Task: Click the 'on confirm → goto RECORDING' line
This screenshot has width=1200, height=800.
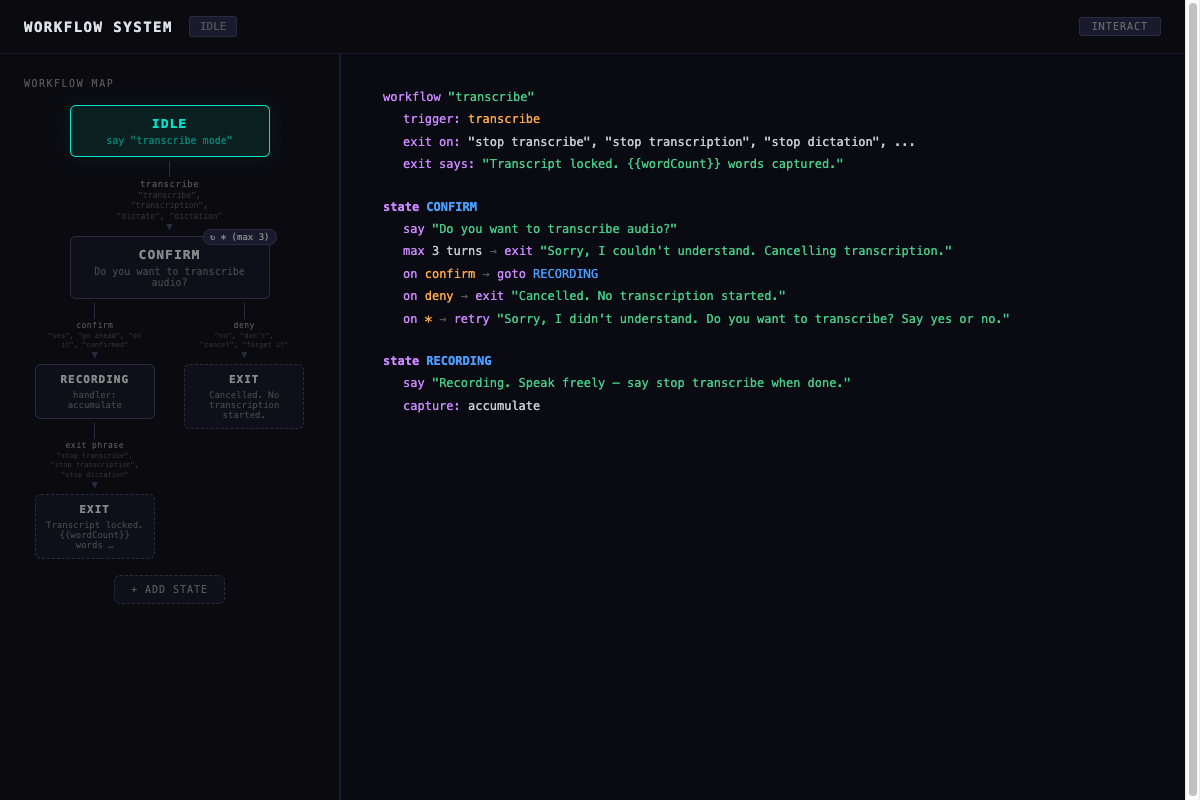Action: click(501, 274)
